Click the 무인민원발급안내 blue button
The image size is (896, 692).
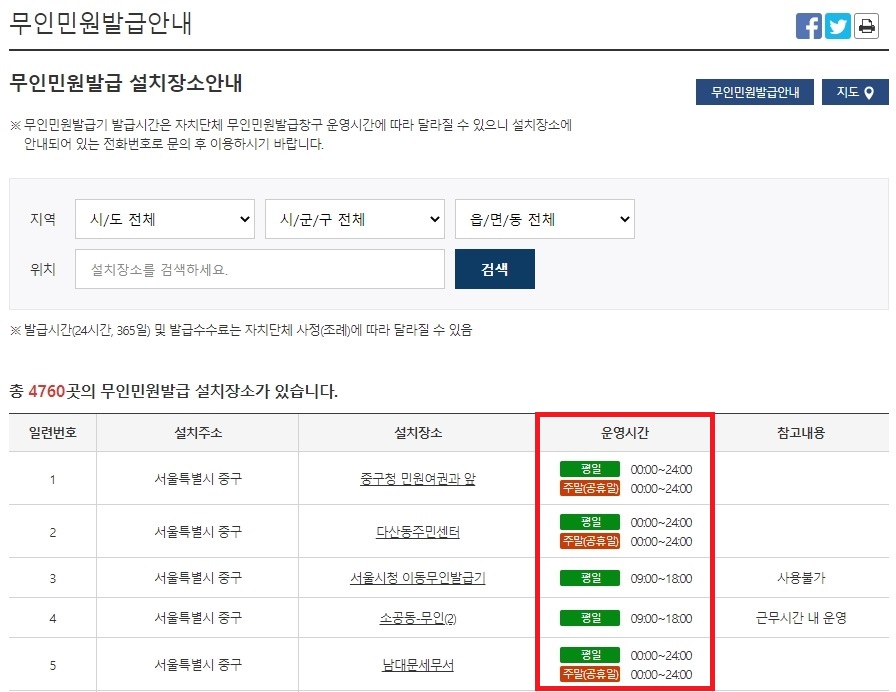pyautogui.click(x=754, y=92)
